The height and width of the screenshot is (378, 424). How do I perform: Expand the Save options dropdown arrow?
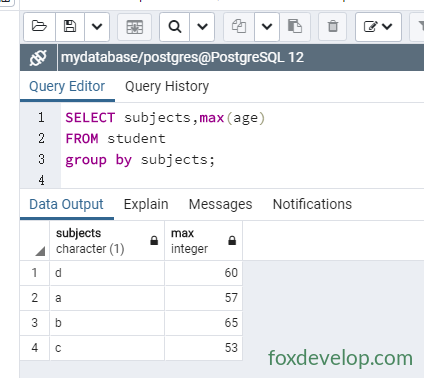(x=97, y=27)
